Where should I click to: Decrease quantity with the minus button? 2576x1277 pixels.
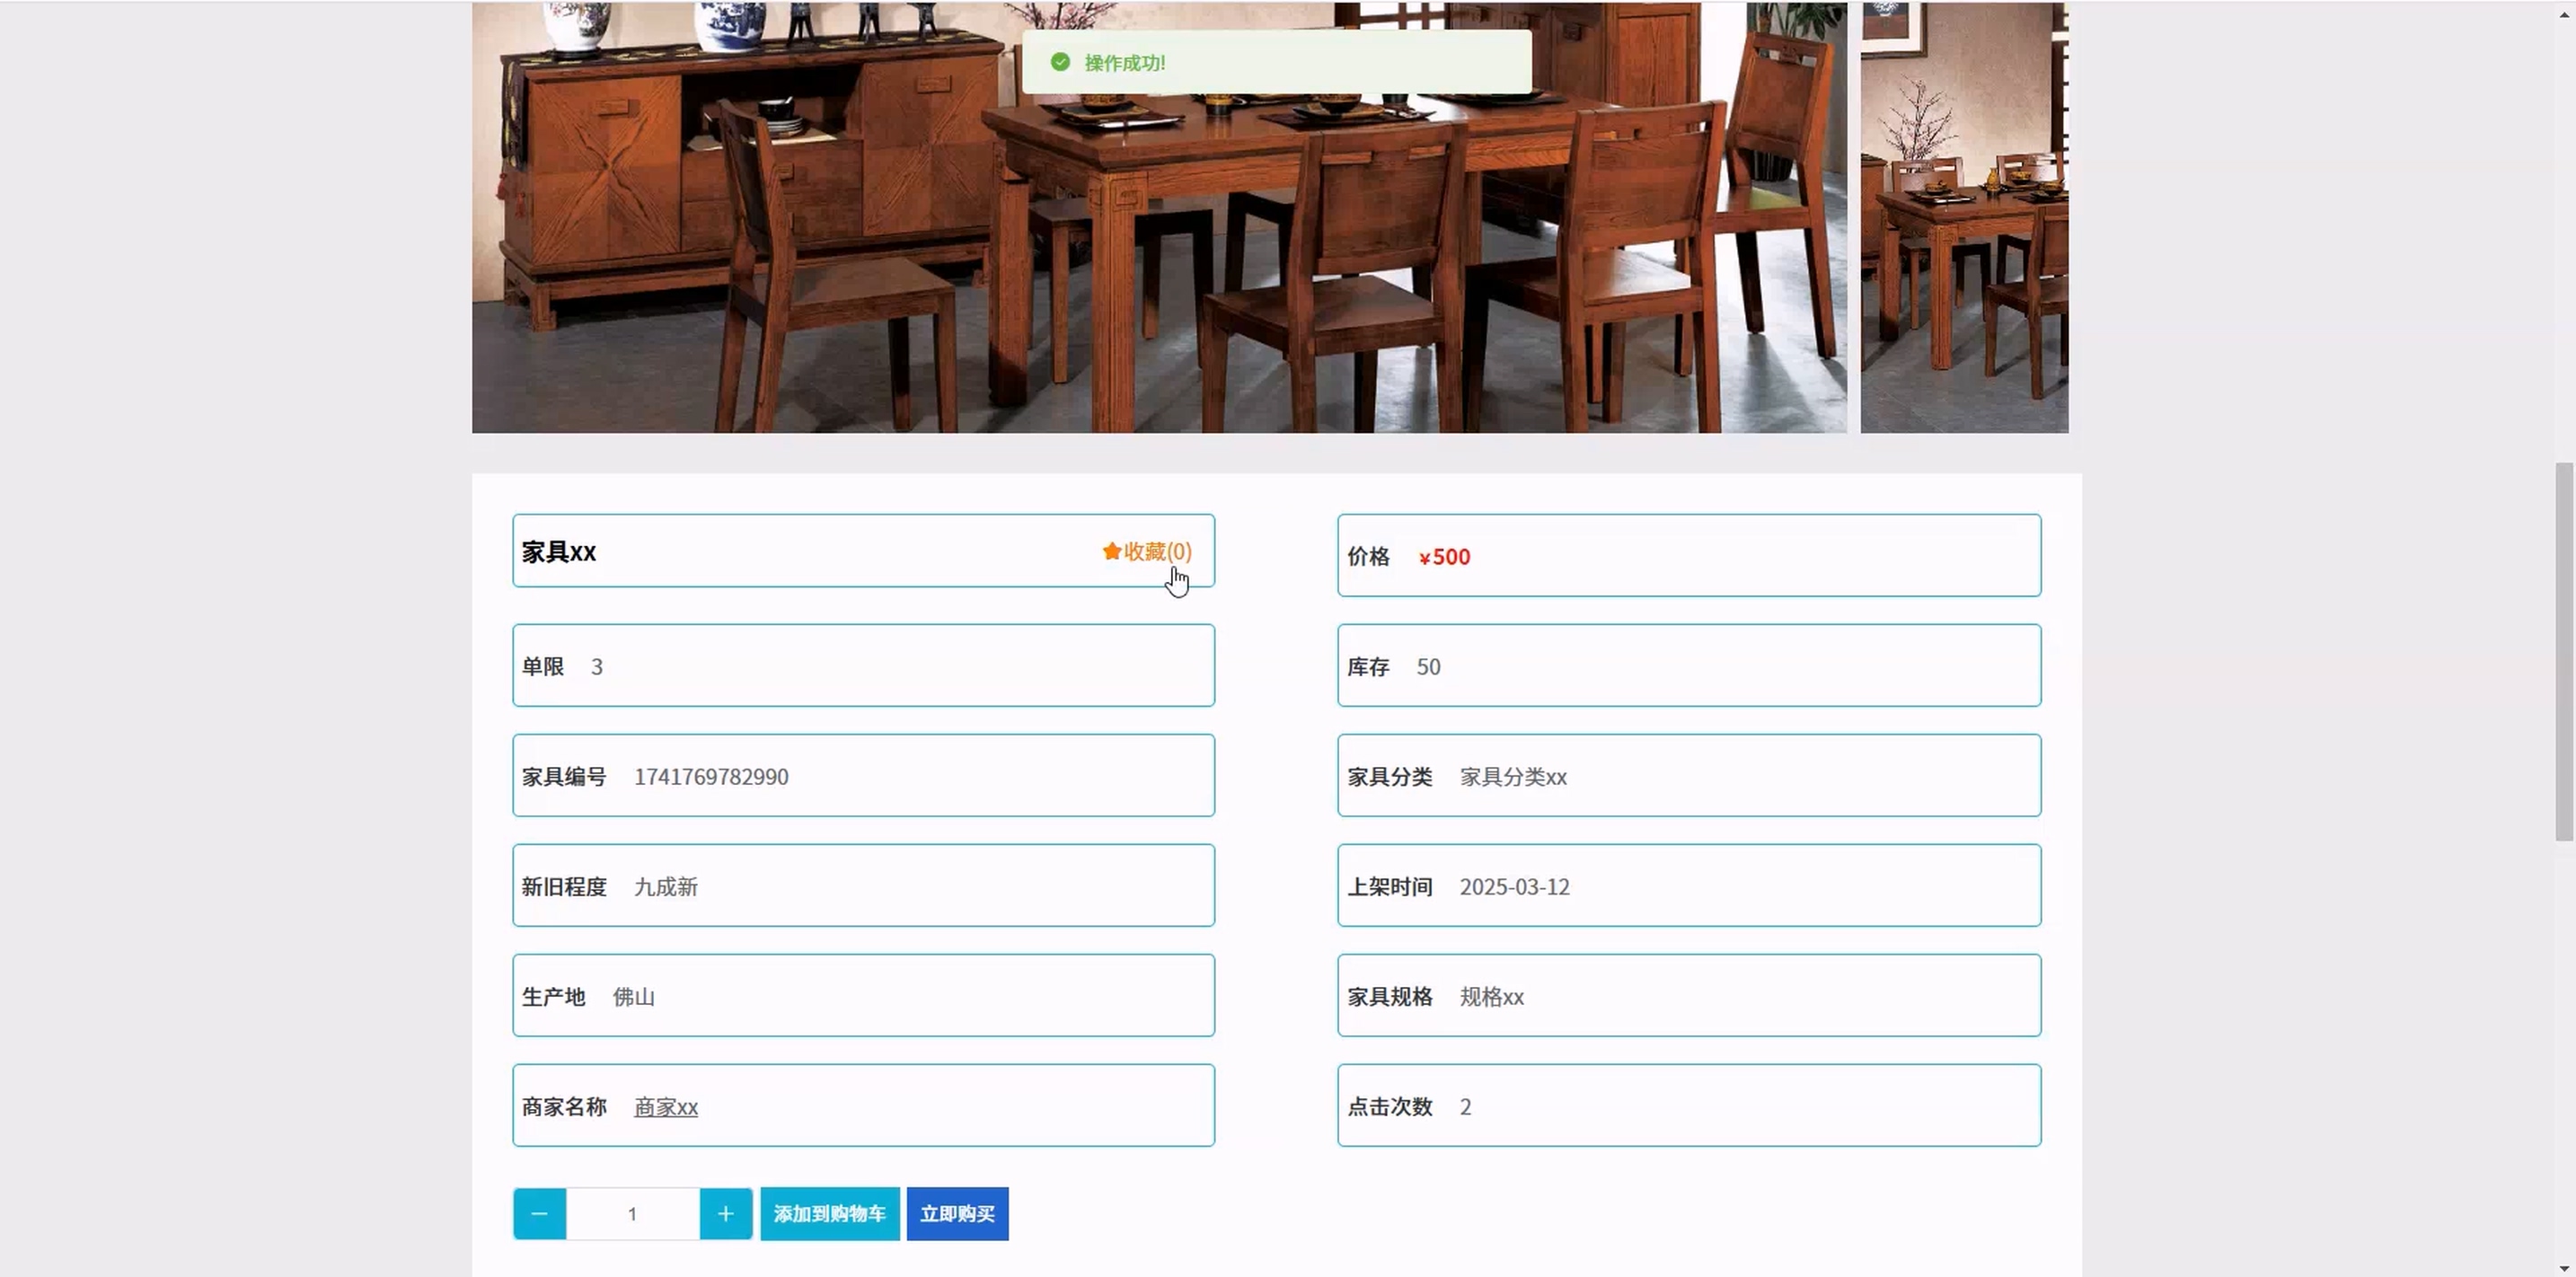click(539, 1213)
